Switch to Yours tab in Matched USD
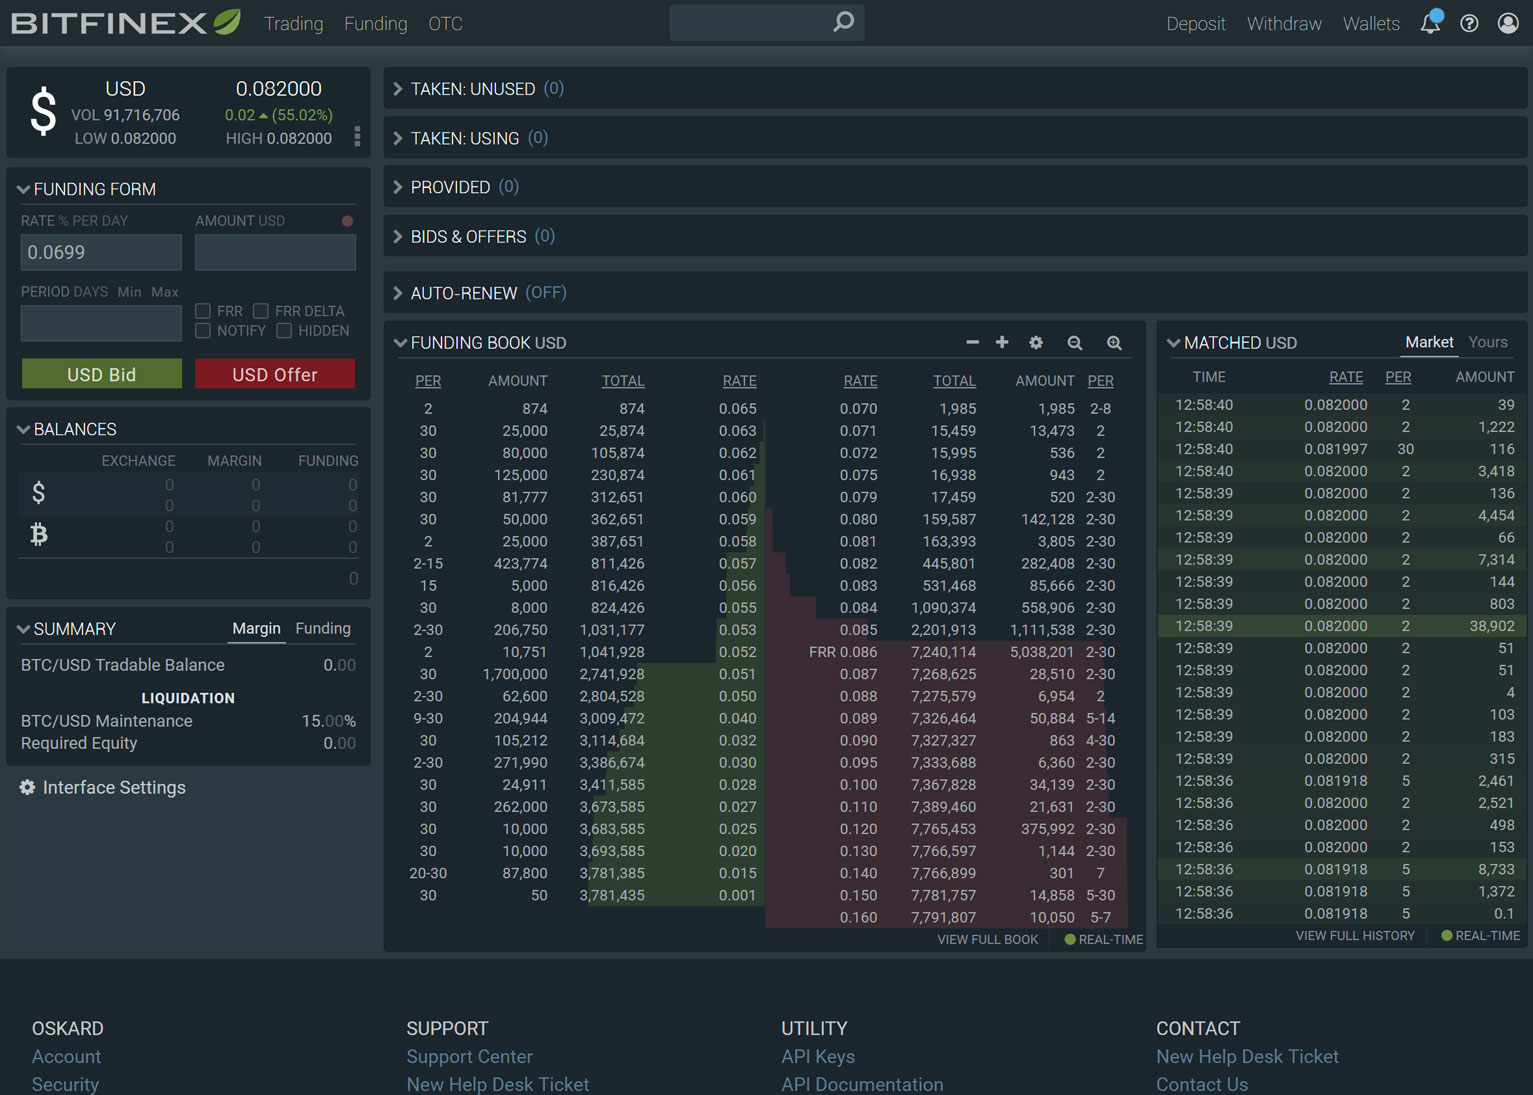The width and height of the screenshot is (1533, 1095). point(1488,342)
